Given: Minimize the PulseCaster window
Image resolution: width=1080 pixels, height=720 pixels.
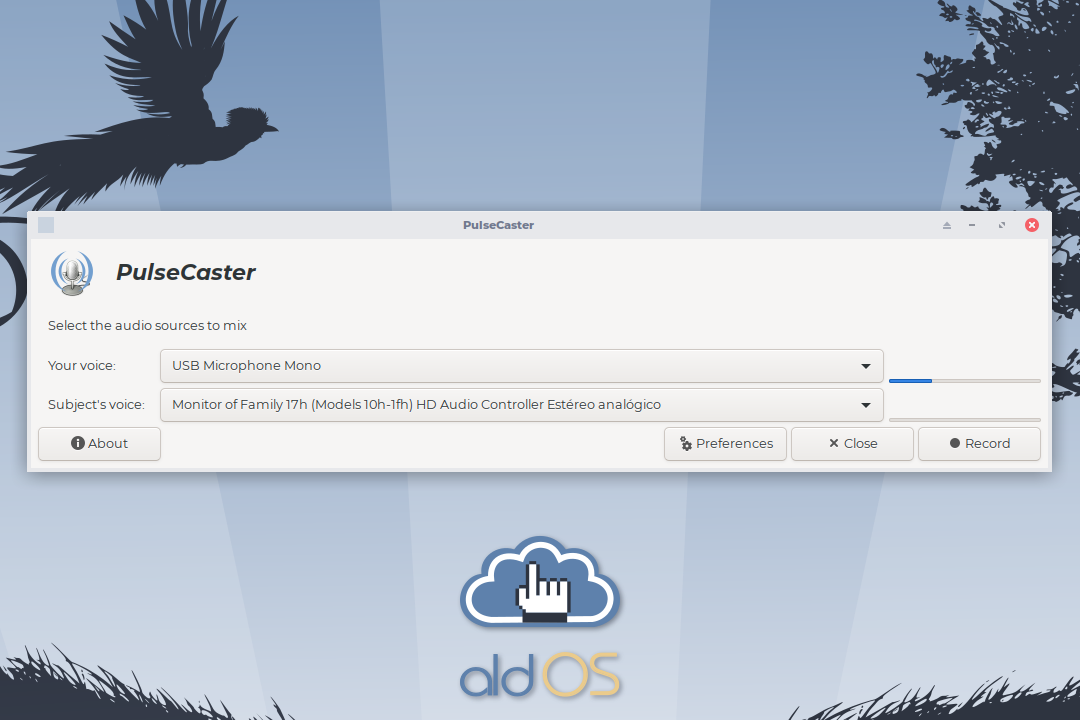Looking at the screenshot, I should click(972, 226).
